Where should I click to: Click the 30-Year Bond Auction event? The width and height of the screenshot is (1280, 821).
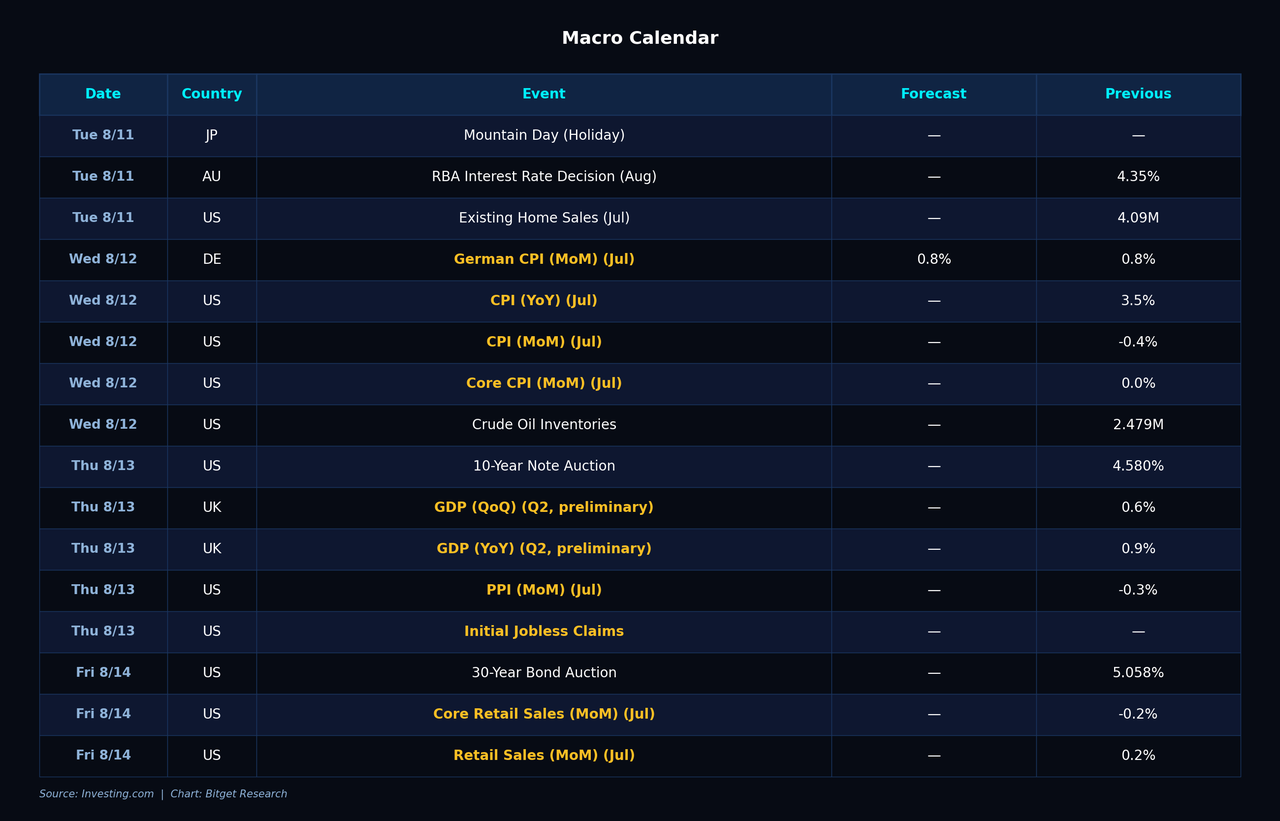point(544,673)
